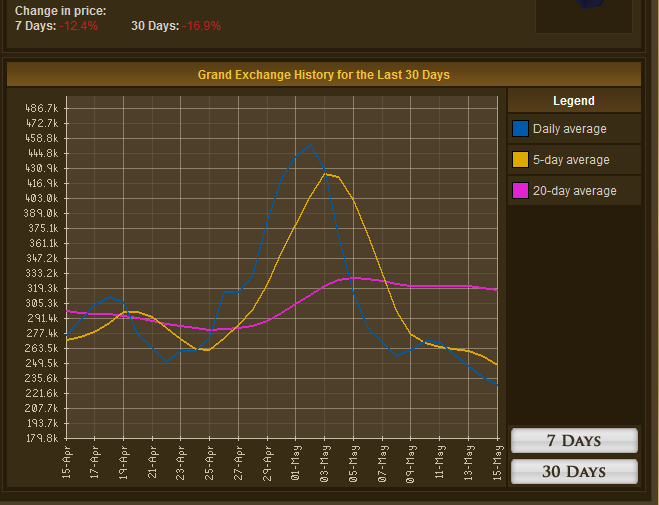Click the 11-May x-axis date label
Viewport: 659px width, 505px height.
point(439,463)
